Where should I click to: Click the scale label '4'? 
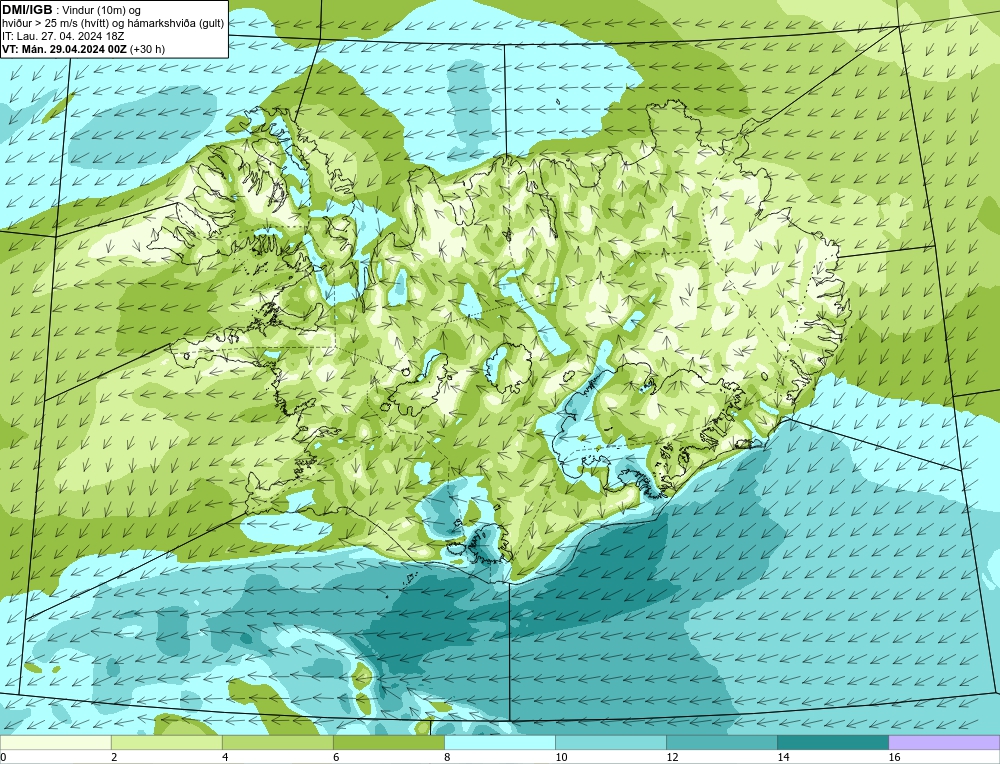225,757
